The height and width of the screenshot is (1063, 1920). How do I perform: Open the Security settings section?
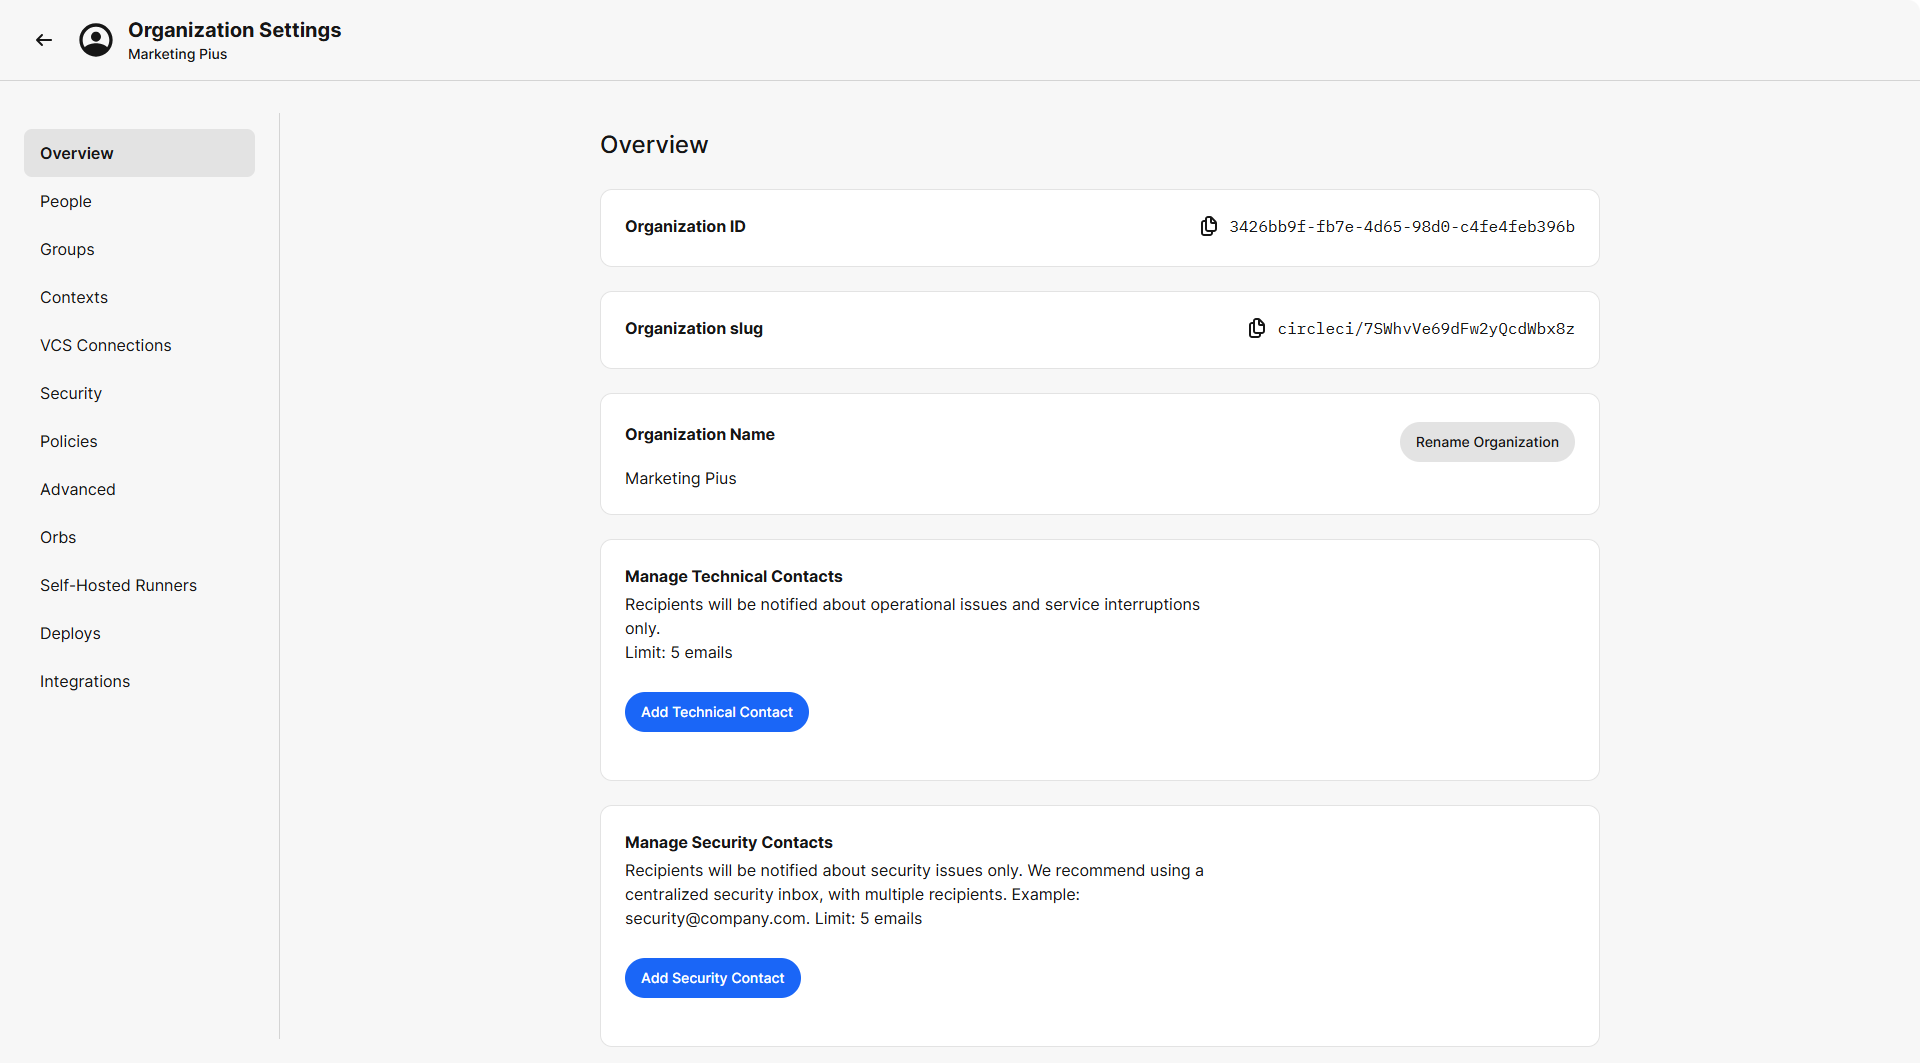pyautogui.click(x=71, y=393)
